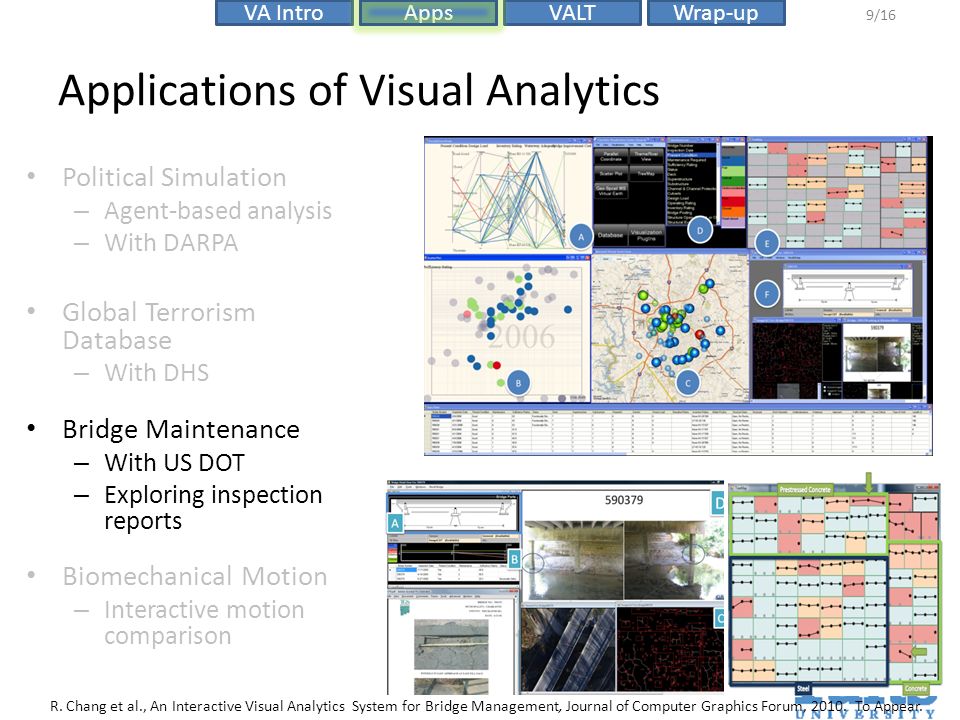Select the highlighted Present Condition attribute row

coord(690,155)
